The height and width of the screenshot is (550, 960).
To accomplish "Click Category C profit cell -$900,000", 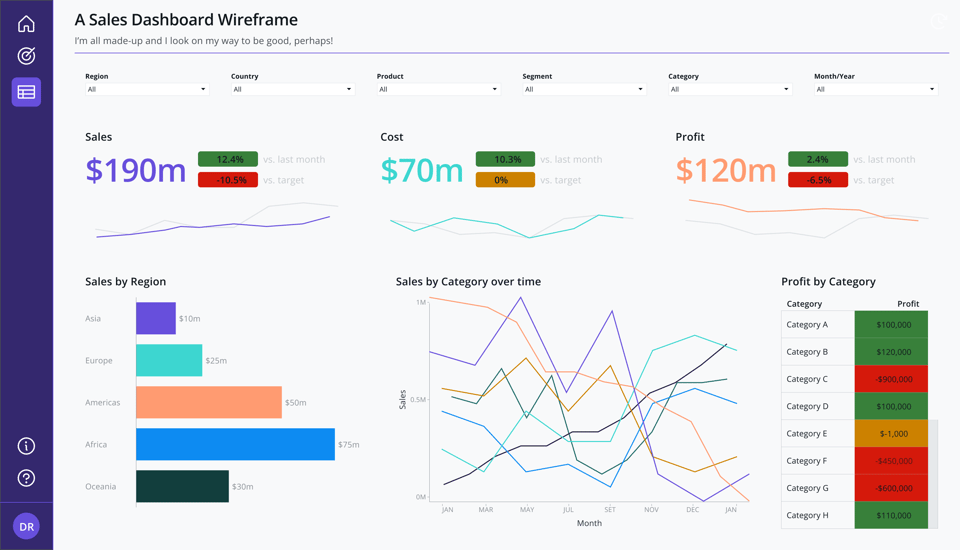I will pos(891,379).
